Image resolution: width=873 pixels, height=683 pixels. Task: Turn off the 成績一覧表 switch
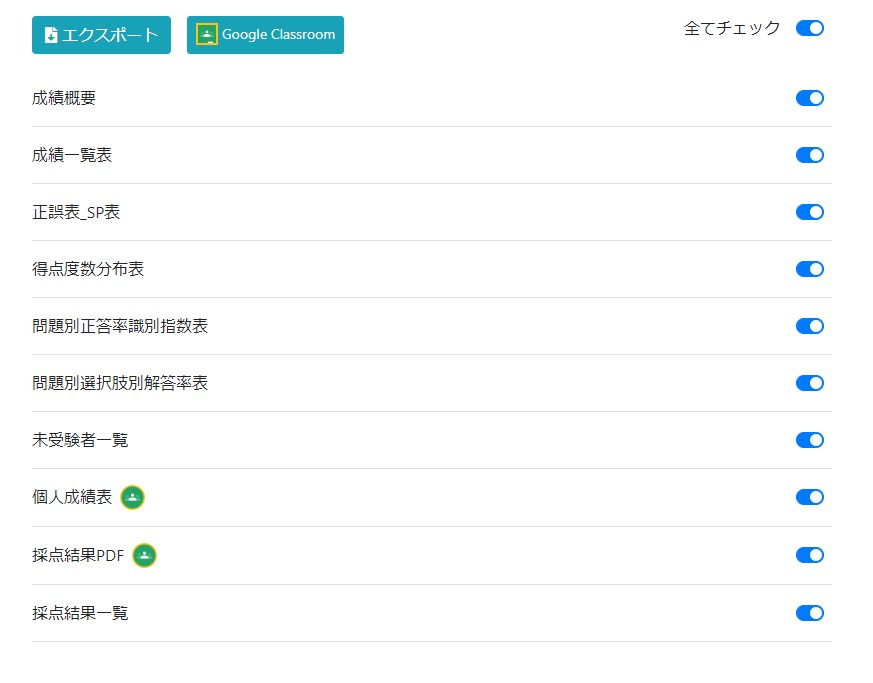coord(809,155)
